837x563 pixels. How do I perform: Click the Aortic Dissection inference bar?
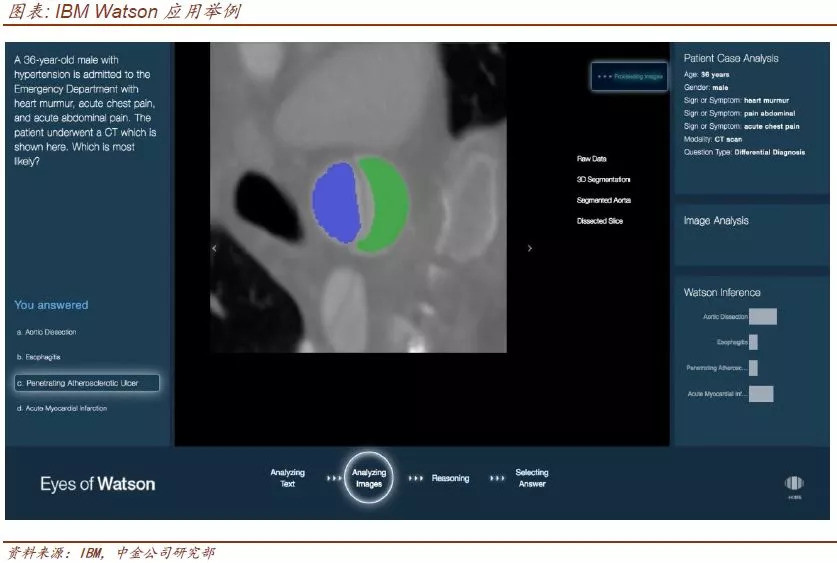pos(763,316)
